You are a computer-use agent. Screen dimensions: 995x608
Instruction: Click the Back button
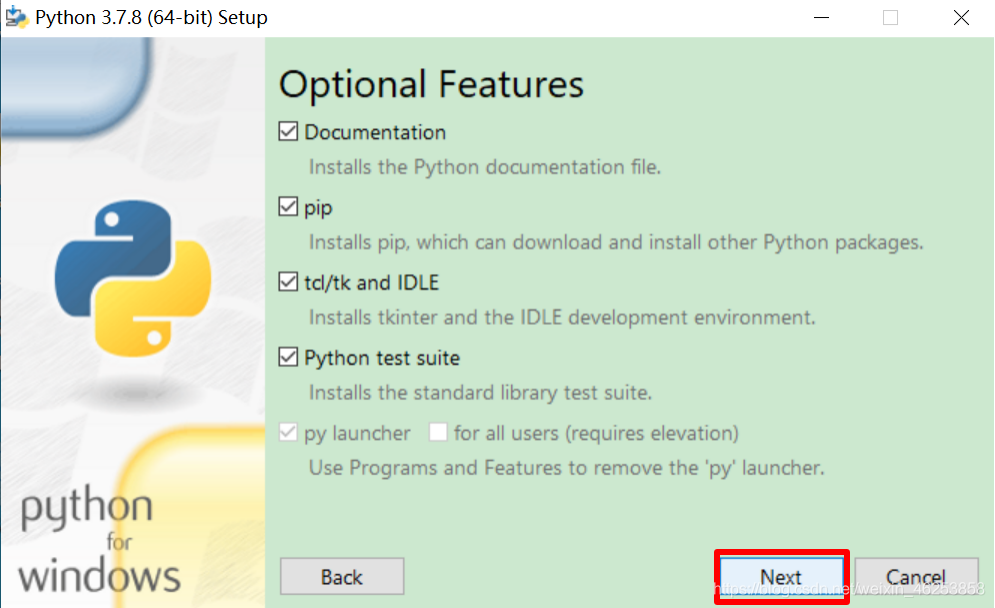click(x=342, y=576)
